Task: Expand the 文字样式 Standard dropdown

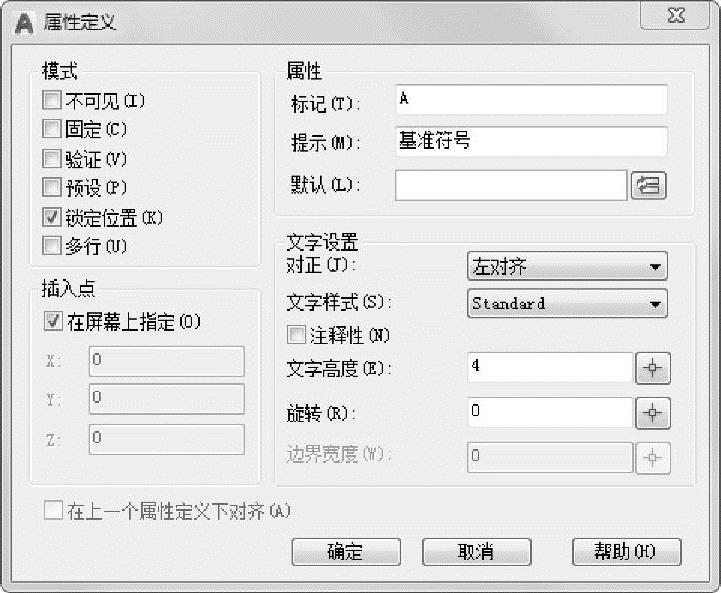Action: [567, 303]
